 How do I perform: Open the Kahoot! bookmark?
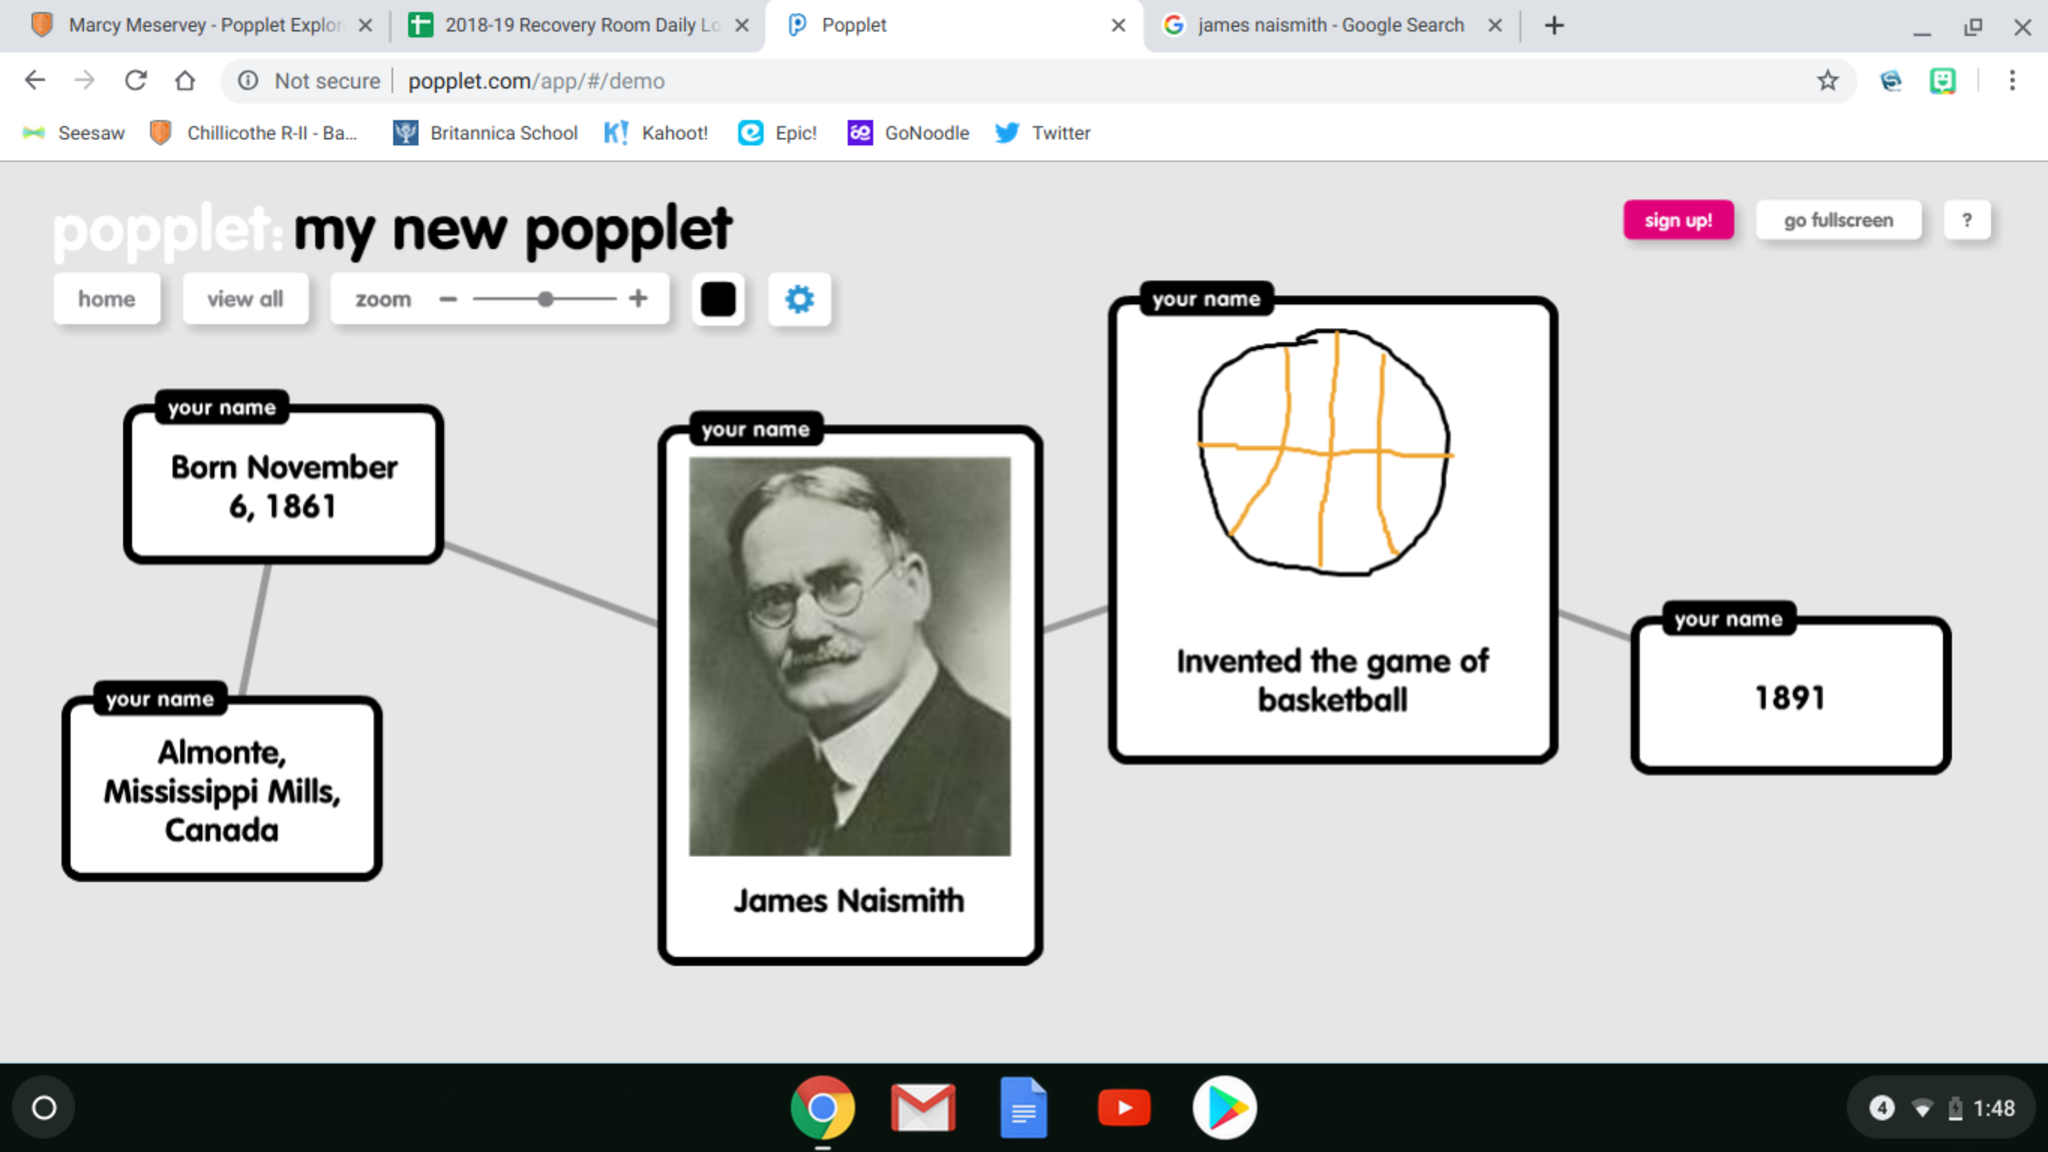pos(657,133)
